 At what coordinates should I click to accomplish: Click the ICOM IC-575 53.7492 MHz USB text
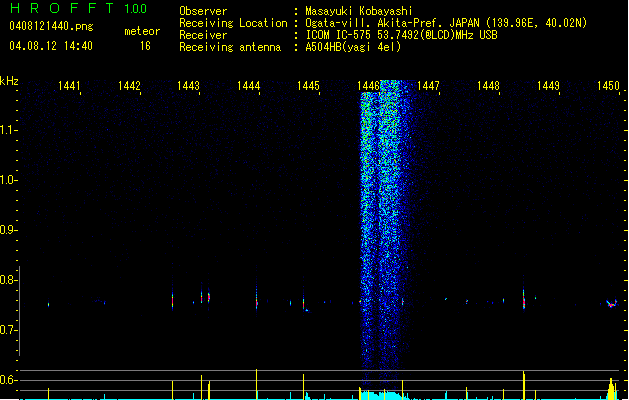tap(401, 35)
